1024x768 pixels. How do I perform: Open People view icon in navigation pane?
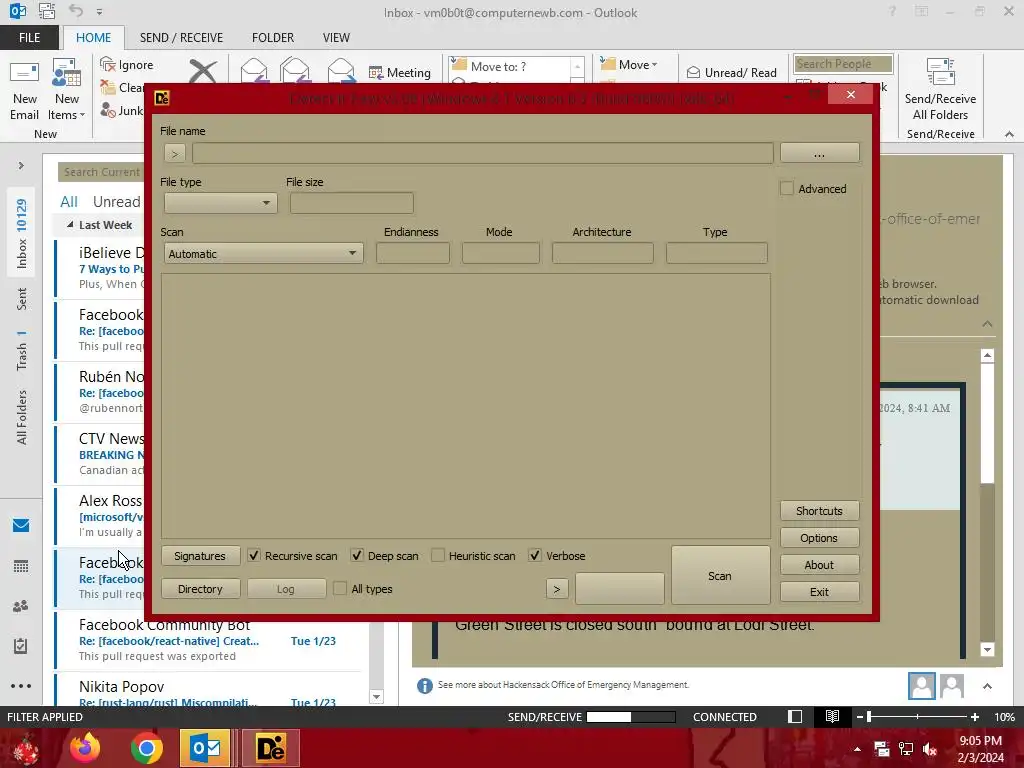[21, 606]
